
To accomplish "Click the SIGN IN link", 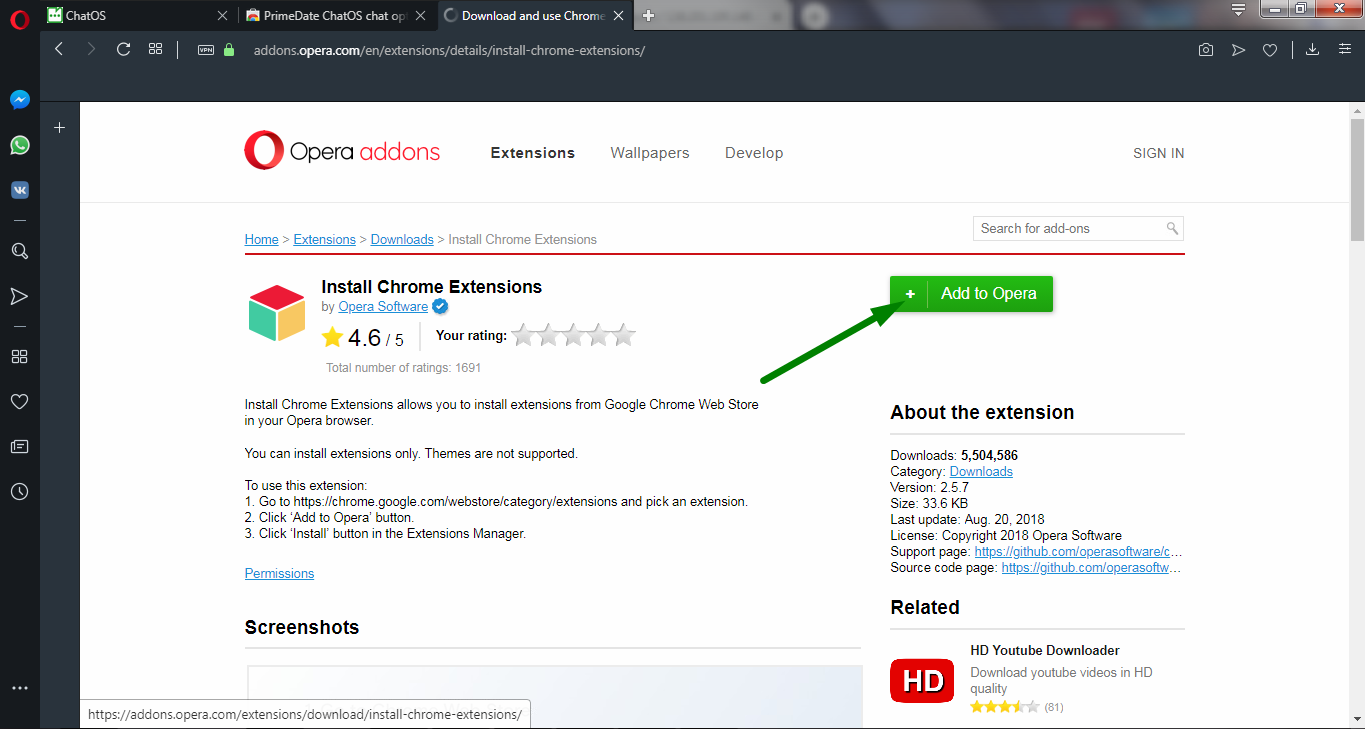I will coord(1158,153).
